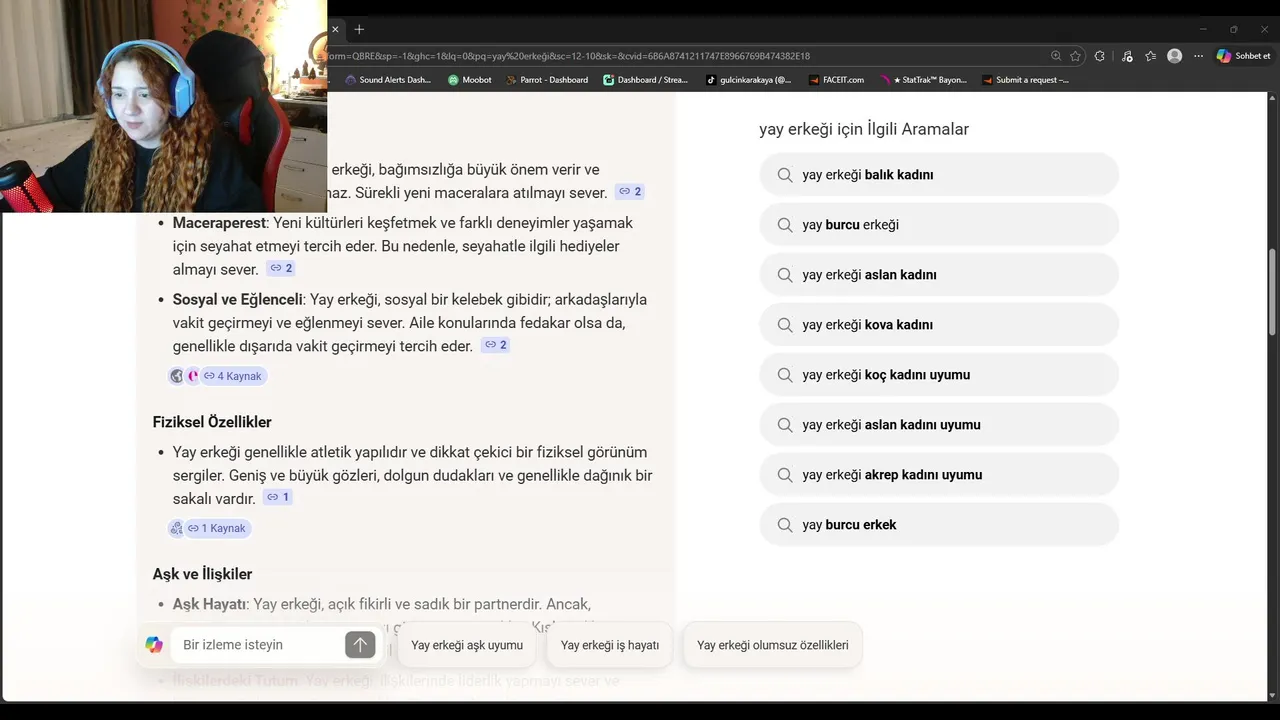Open browser settings and more menu
The width and height of the screenshot is (1280, 720).
pyautogui.click(x=1198, y=56)
